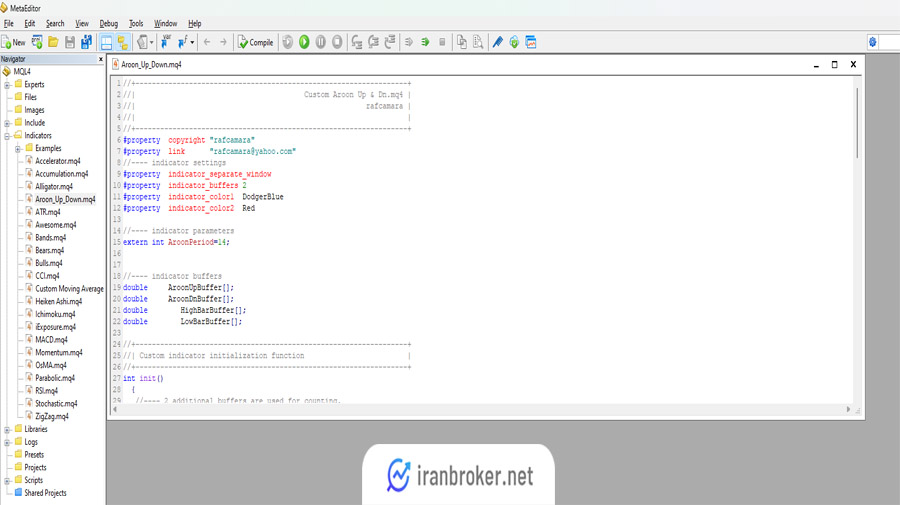The width and height of the screenshot is (900, 505).
Task: Navigate back with the left arrow
Action: pyautogui.click(x=207, y=42)
